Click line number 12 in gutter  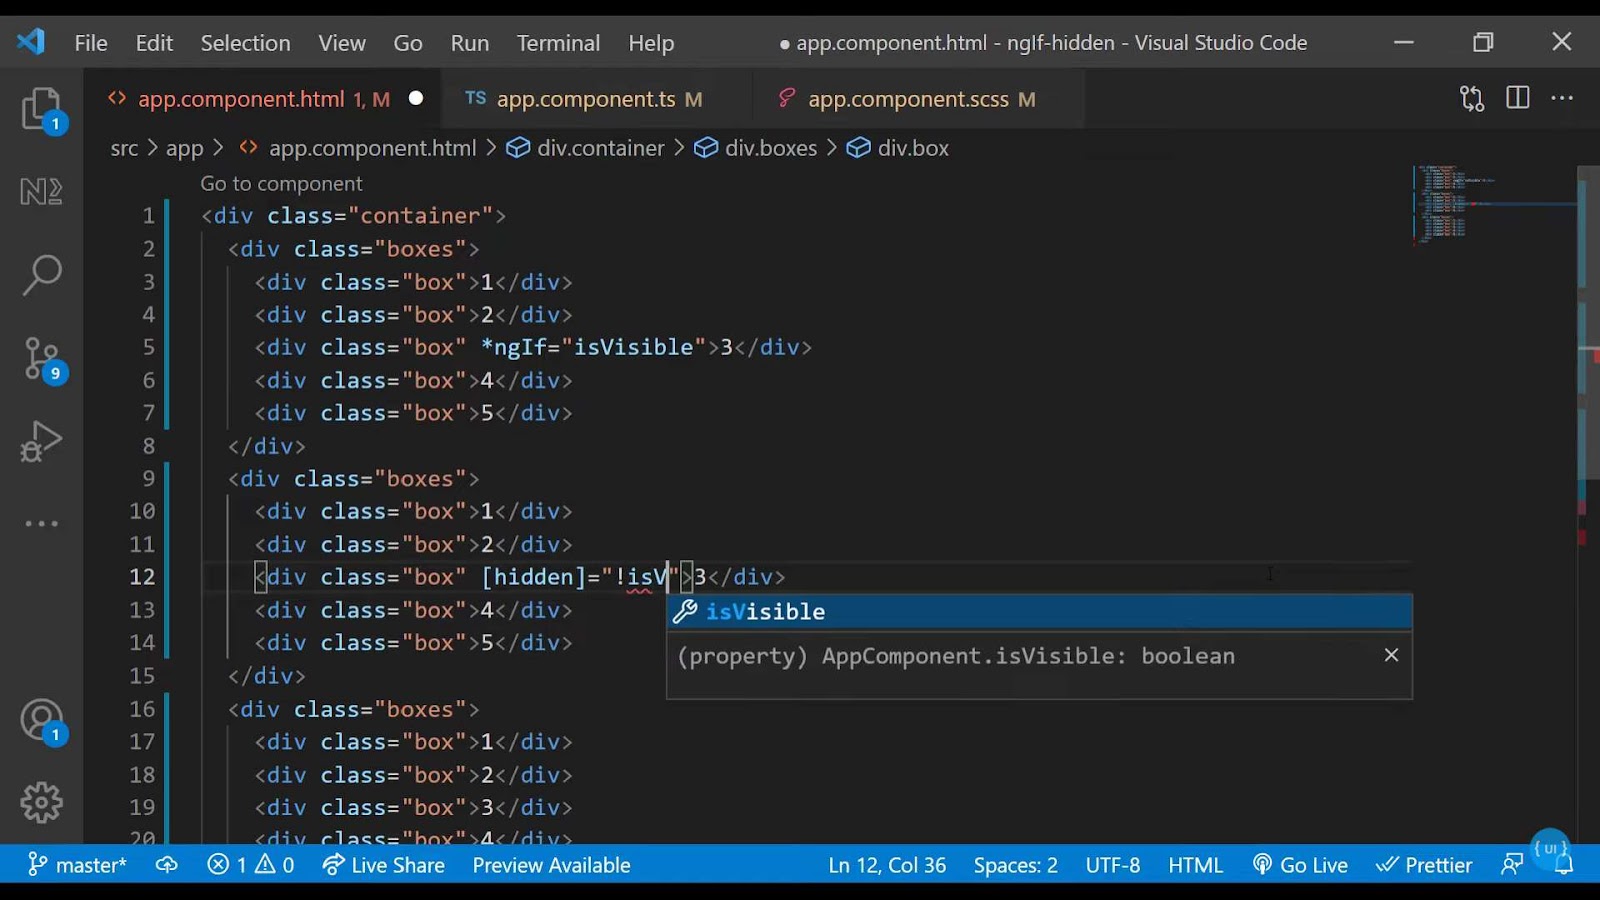[x=142, y=577]
